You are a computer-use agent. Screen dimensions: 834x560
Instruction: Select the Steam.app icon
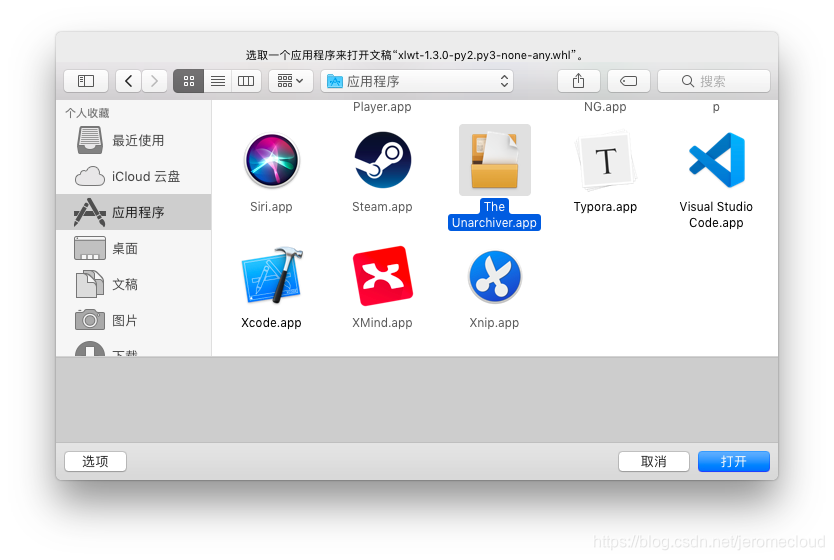382,160
